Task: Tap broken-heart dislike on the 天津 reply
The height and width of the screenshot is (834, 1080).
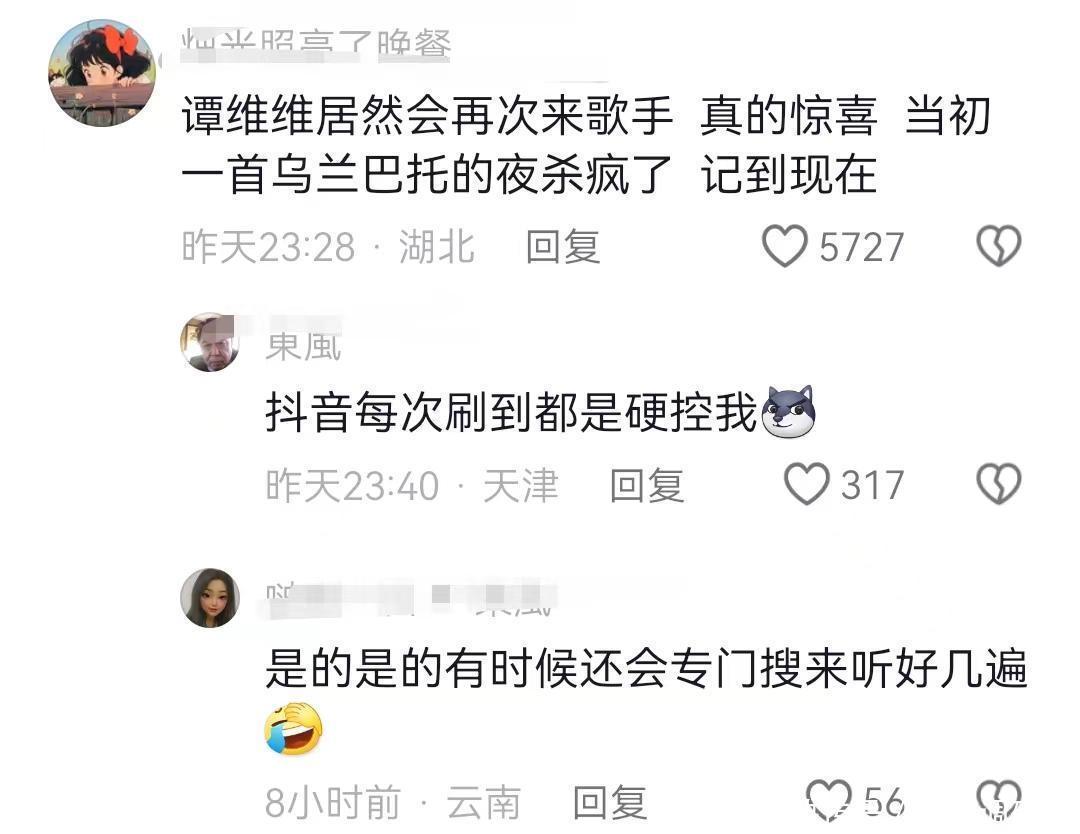Action: coord(999,483)
